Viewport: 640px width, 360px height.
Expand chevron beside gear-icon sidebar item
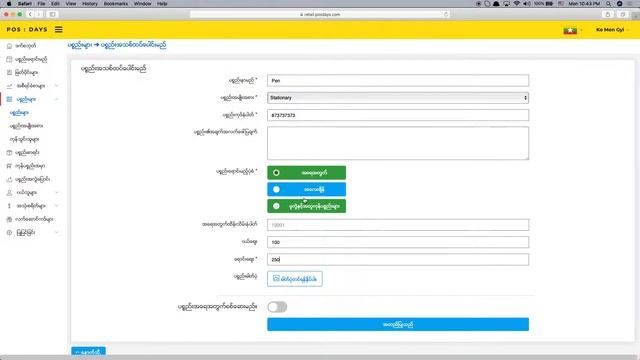[x=56, y=232]
